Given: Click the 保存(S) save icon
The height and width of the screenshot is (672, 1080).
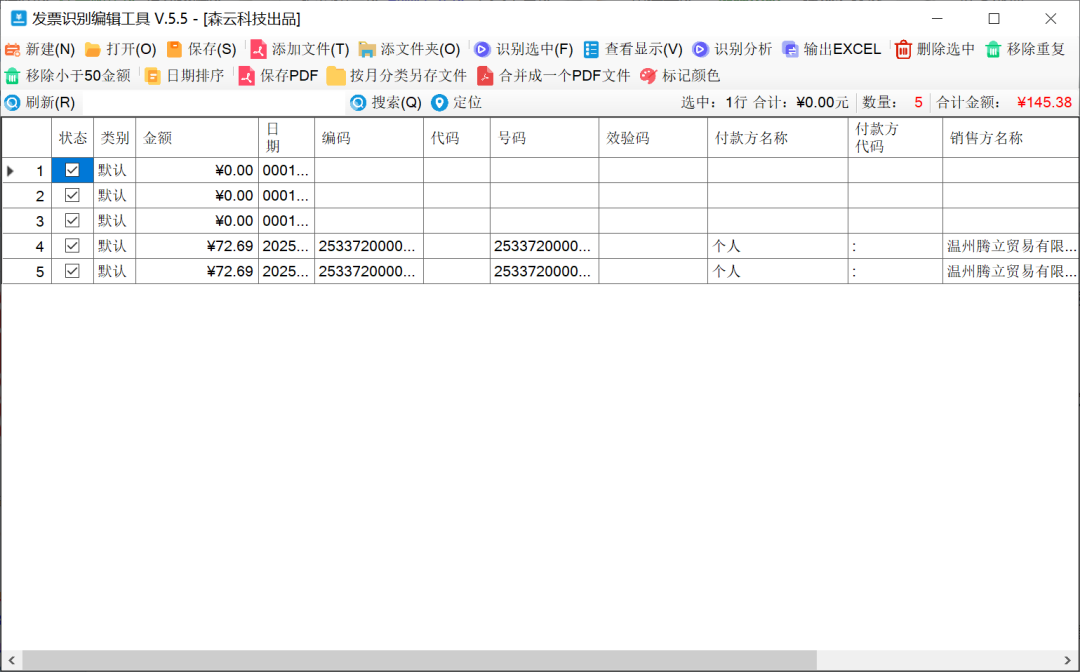Looking at the screenshot, I should pyautogui.click(x=175, y=49).
